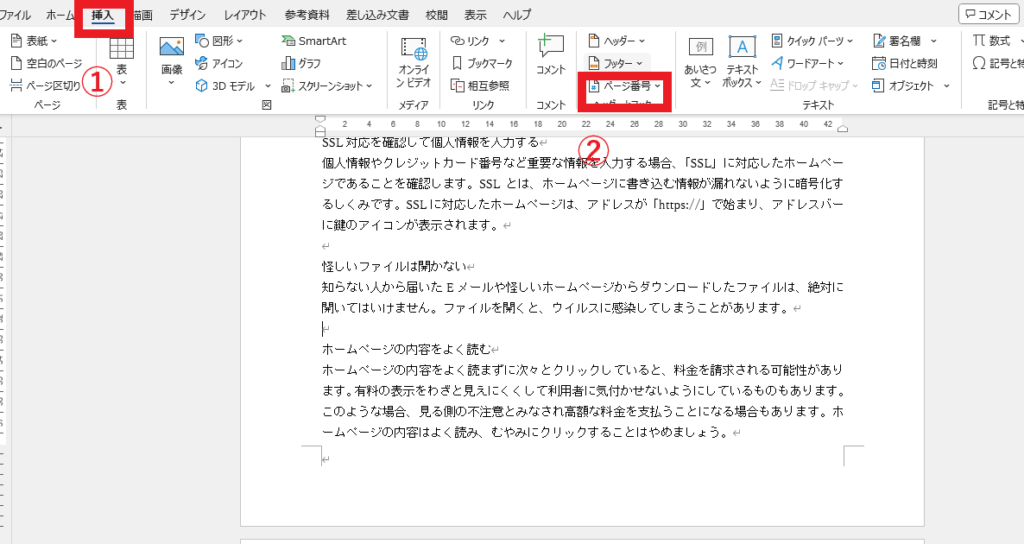Expand the 署名欄 dropdown arrow
Viewport: 1024px width, 544px height.
coord(933,40)
